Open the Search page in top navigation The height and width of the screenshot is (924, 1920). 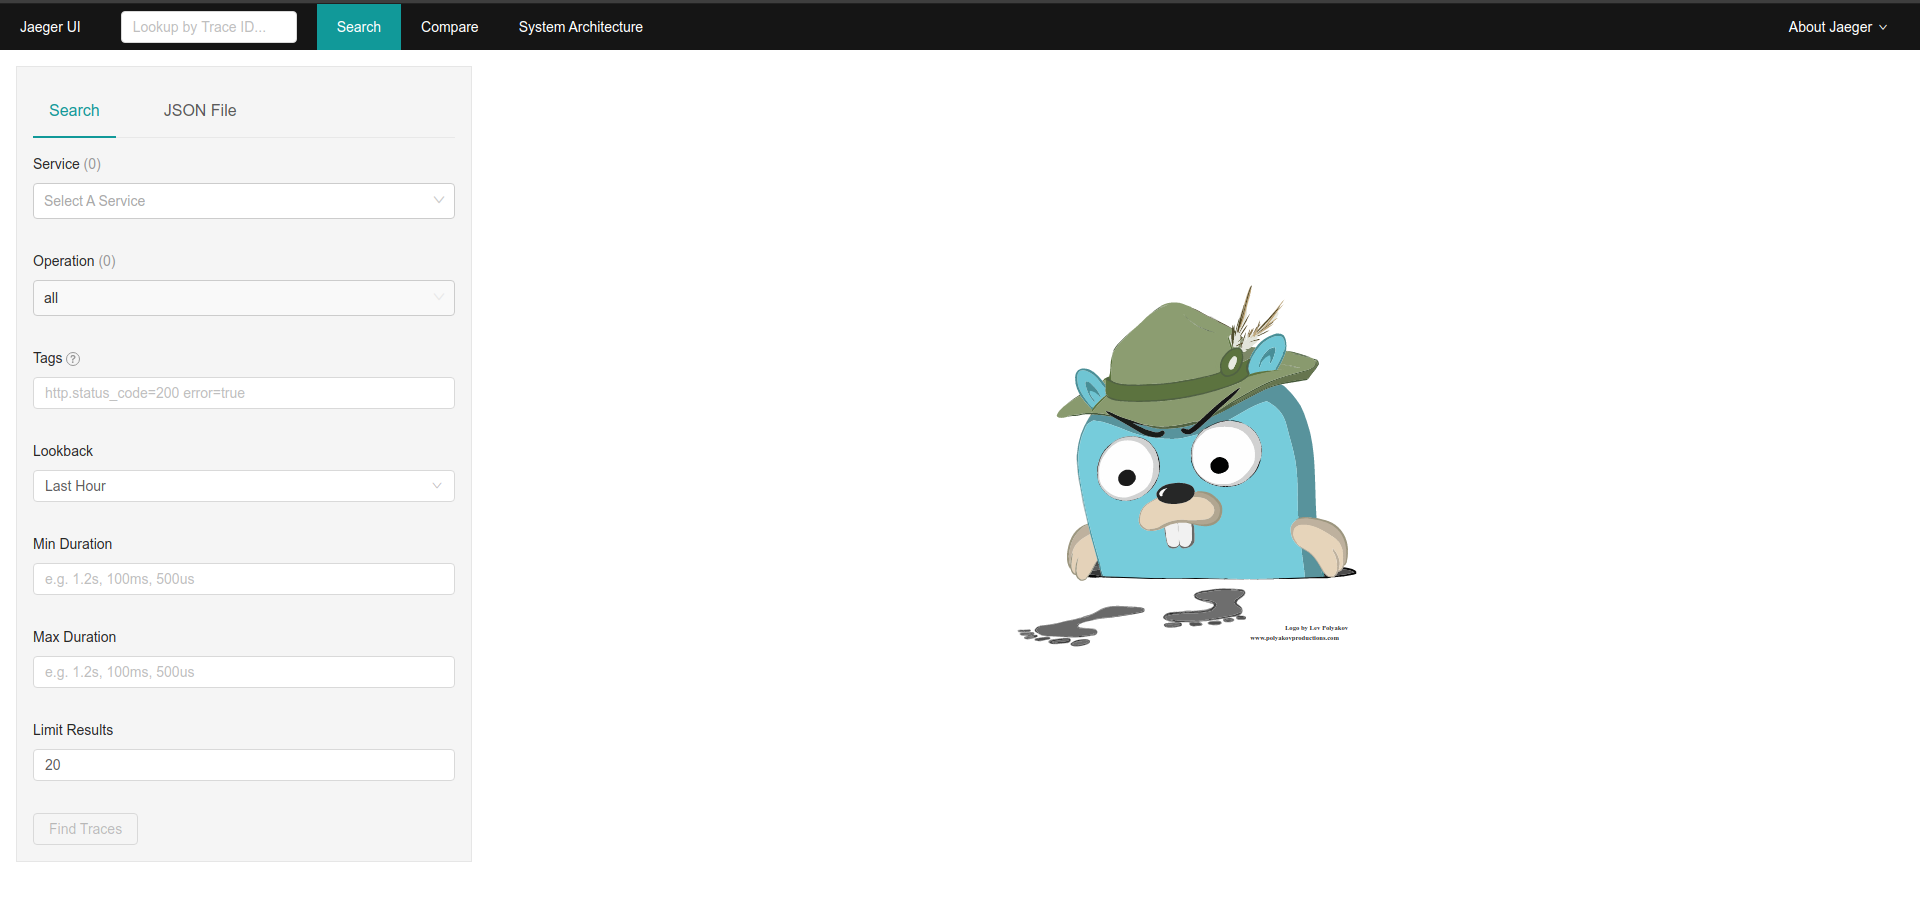tap(359, 27)
